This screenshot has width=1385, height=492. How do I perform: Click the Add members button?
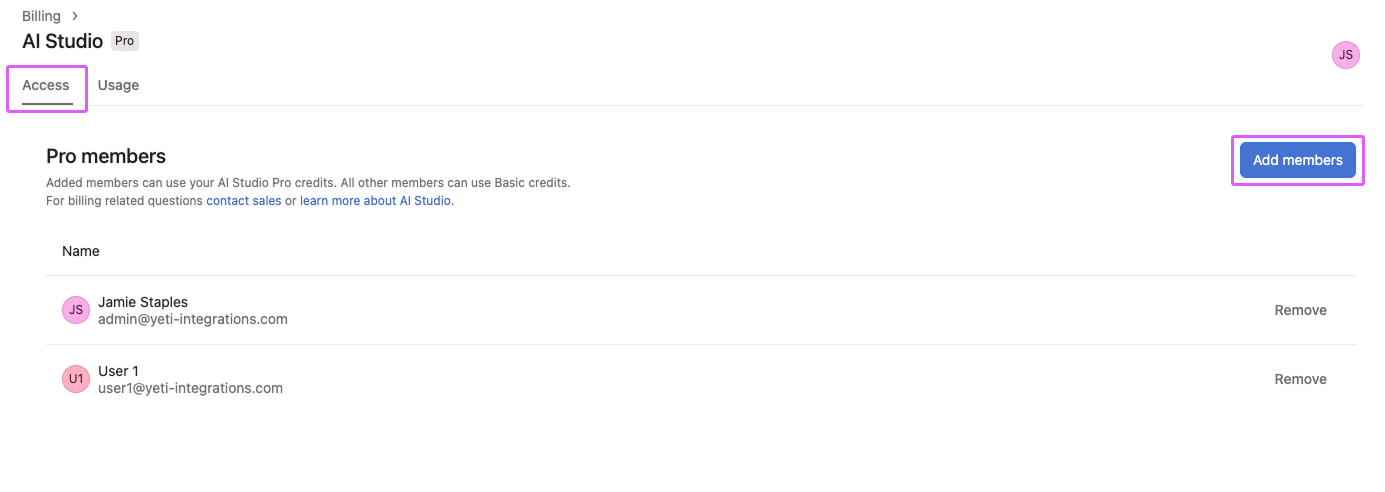(x=1298, y=160)
